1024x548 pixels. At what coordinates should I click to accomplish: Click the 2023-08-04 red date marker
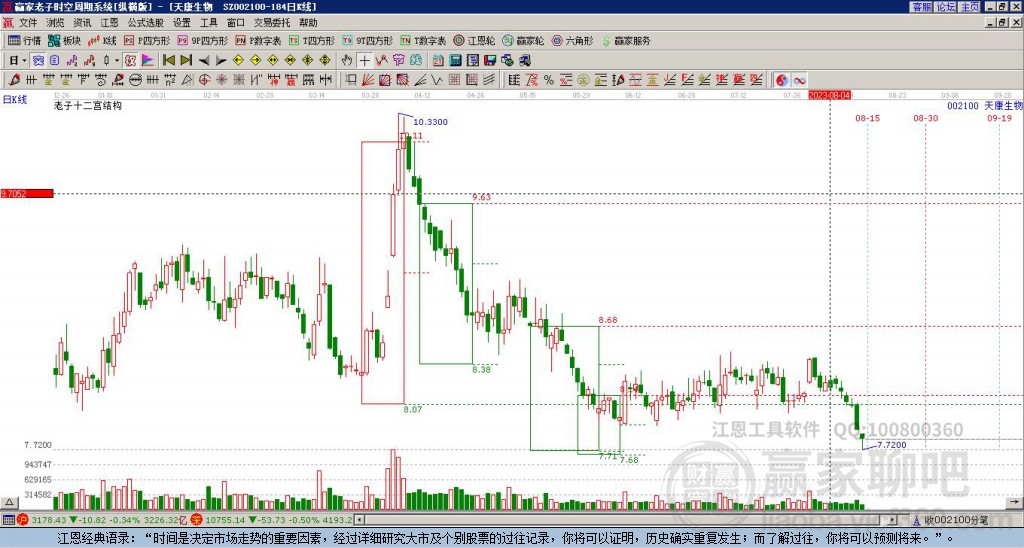click(x=830, y=95)
